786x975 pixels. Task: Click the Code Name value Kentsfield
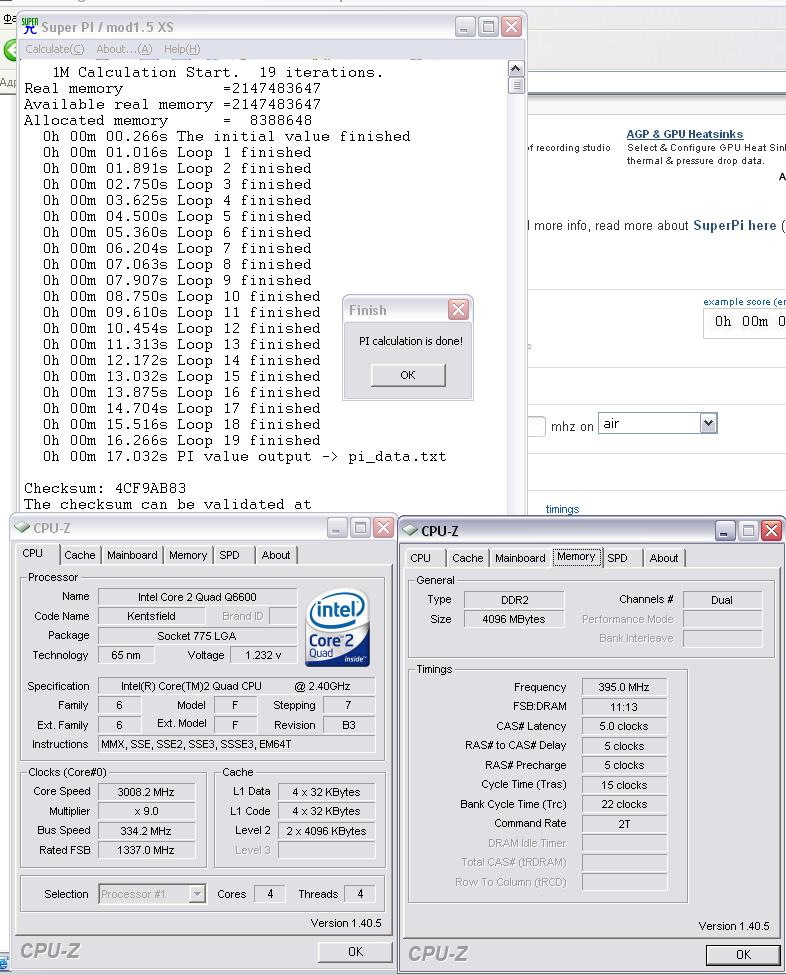click(x=152, y=616)
